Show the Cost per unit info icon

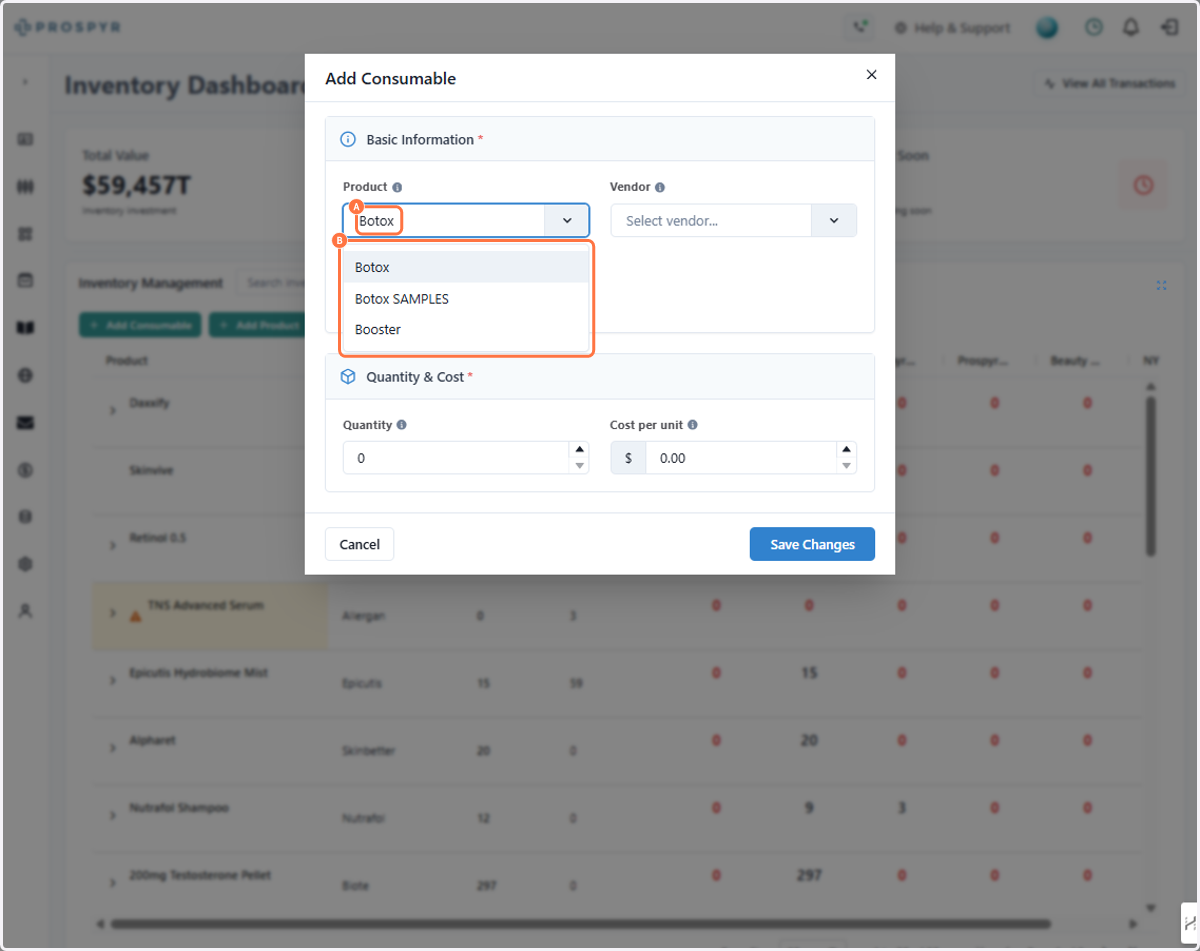tap(692, 425)
